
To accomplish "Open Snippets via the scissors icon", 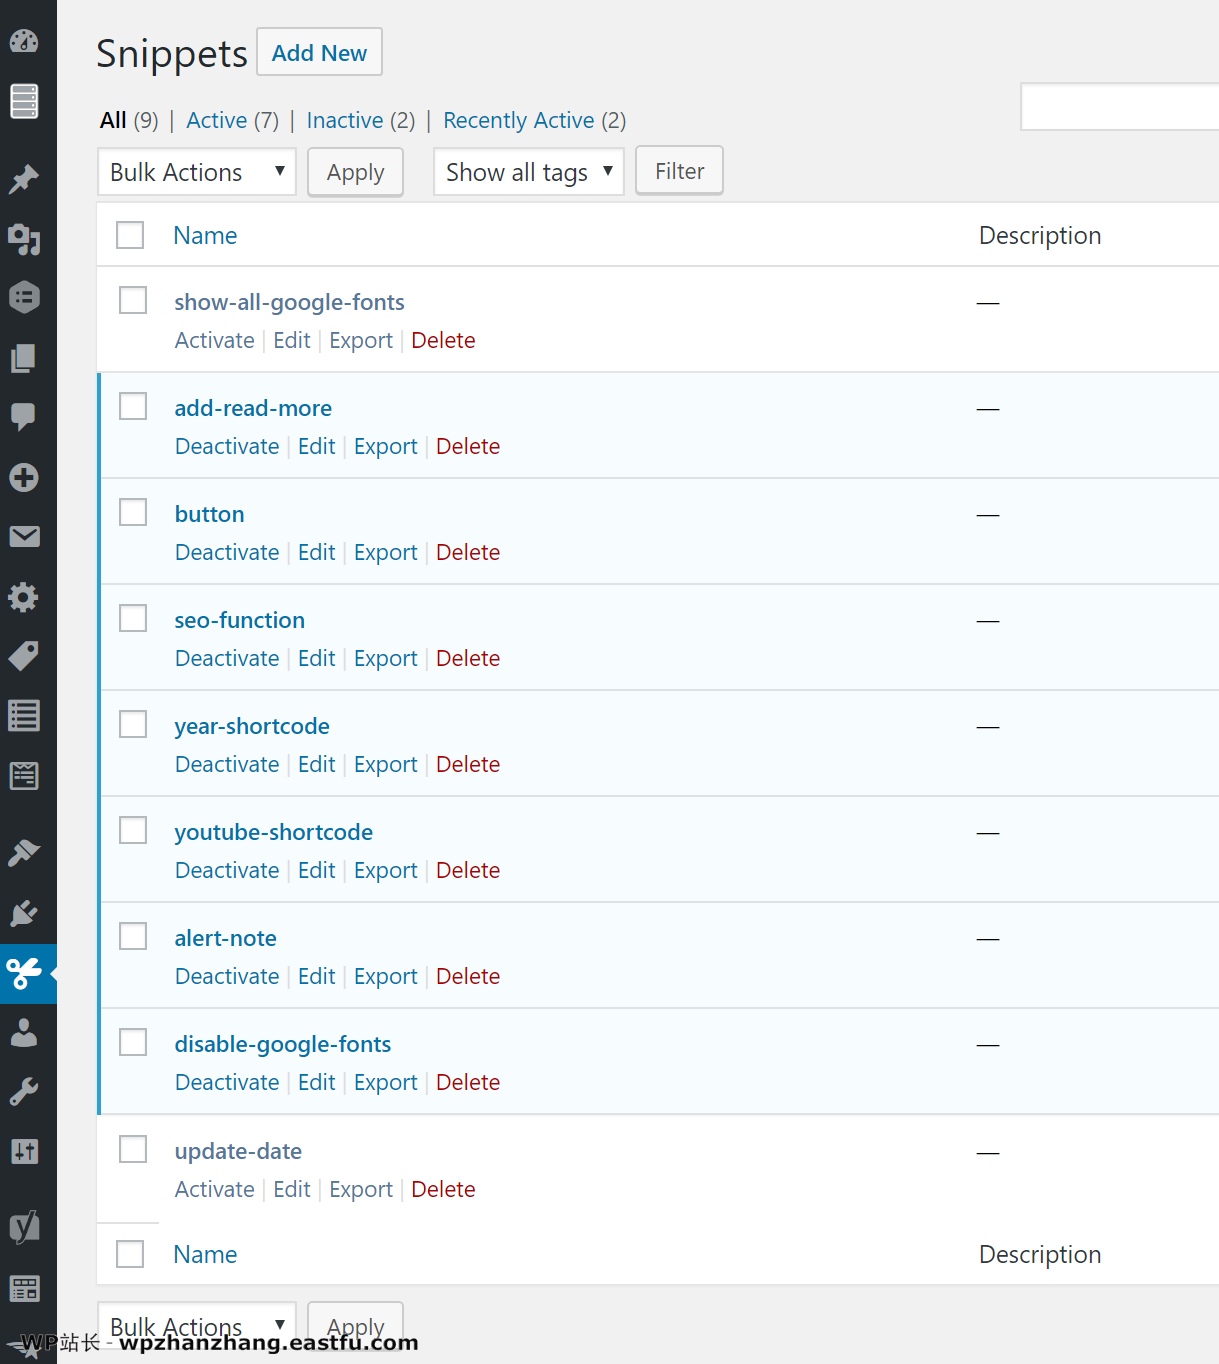I will tap(24, 972).
